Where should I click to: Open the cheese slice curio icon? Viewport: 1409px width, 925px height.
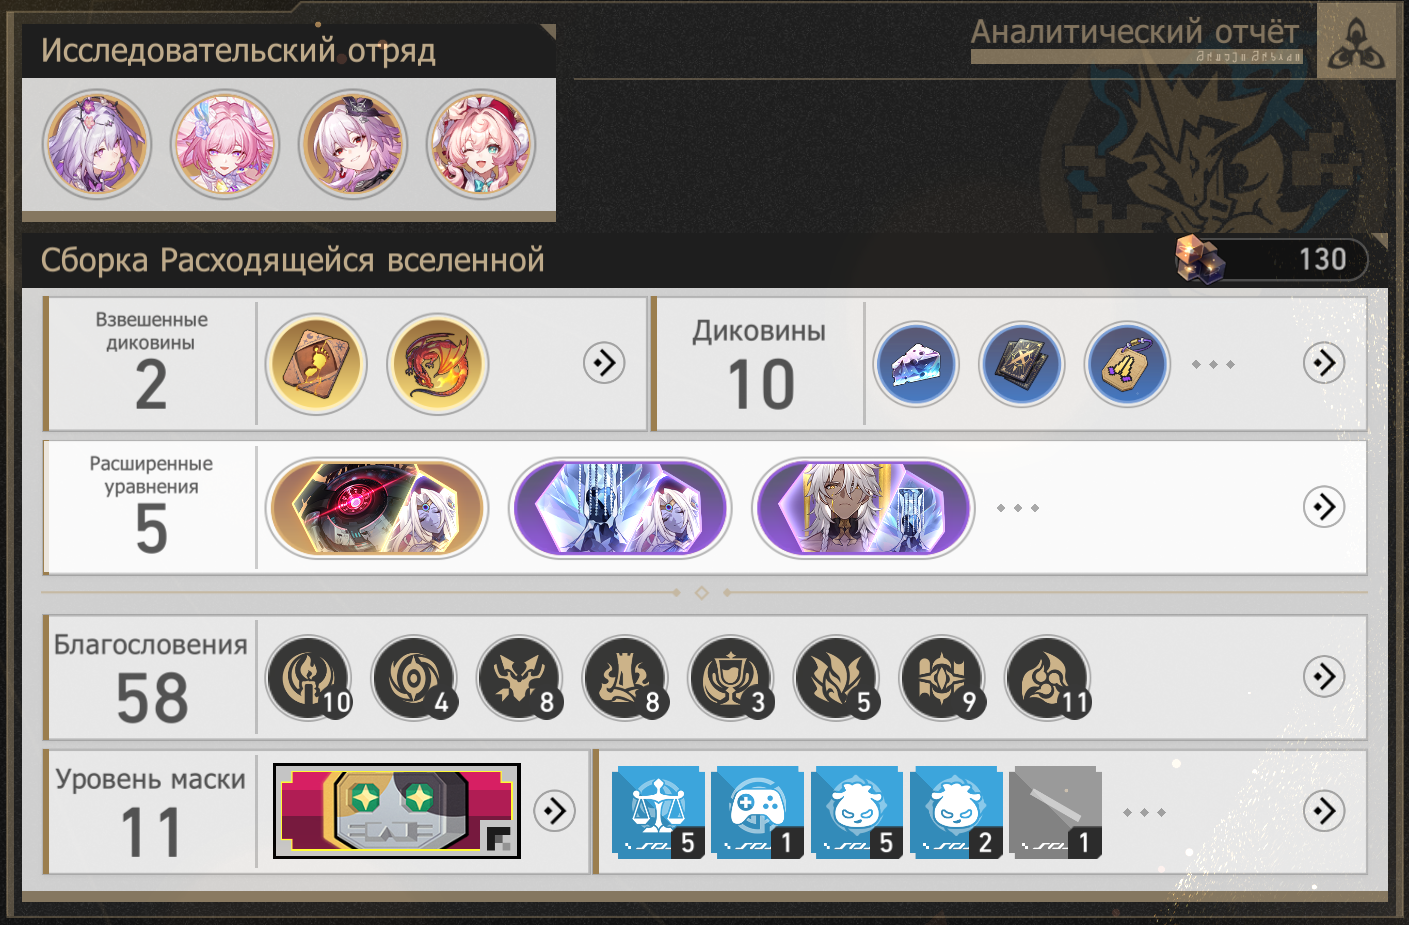(x=916, y=364)
